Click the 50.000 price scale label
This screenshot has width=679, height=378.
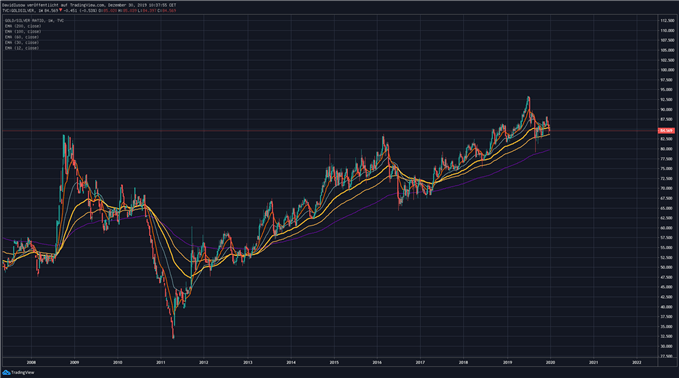point(667,267)
